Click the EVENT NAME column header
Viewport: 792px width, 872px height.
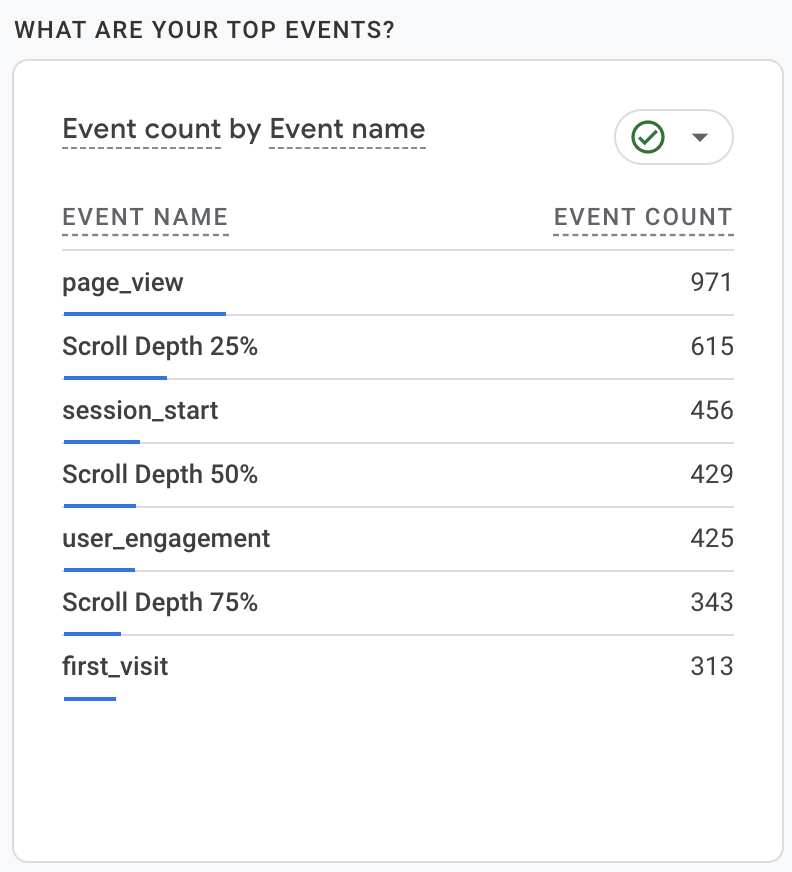pos(145,217)
